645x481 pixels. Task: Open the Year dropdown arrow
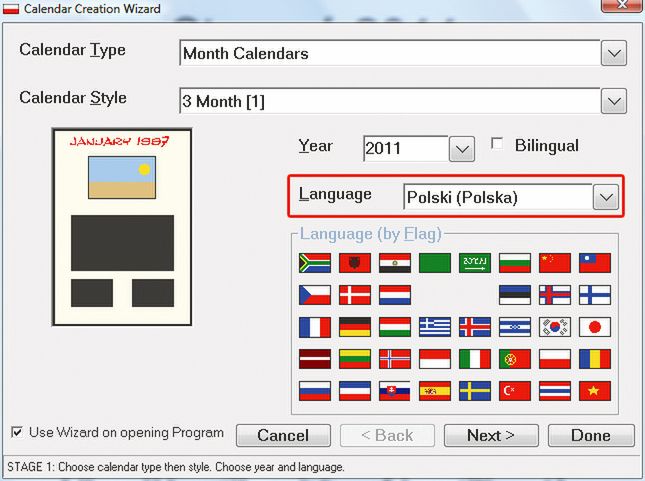pyautogui.click(x=462, y=149)
